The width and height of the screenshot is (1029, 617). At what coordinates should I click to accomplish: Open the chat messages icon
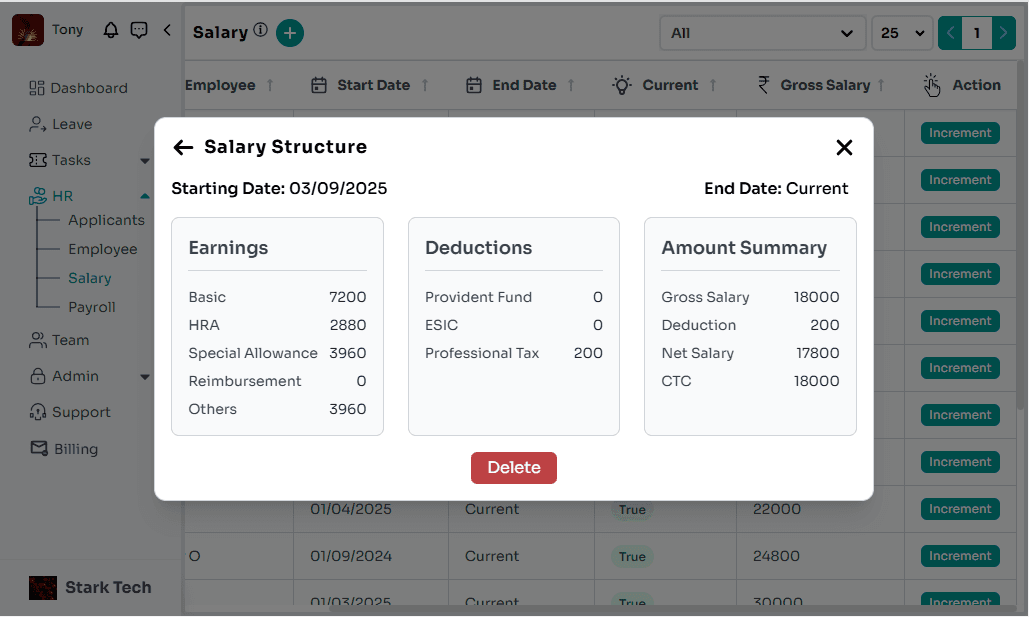point(139,30)
